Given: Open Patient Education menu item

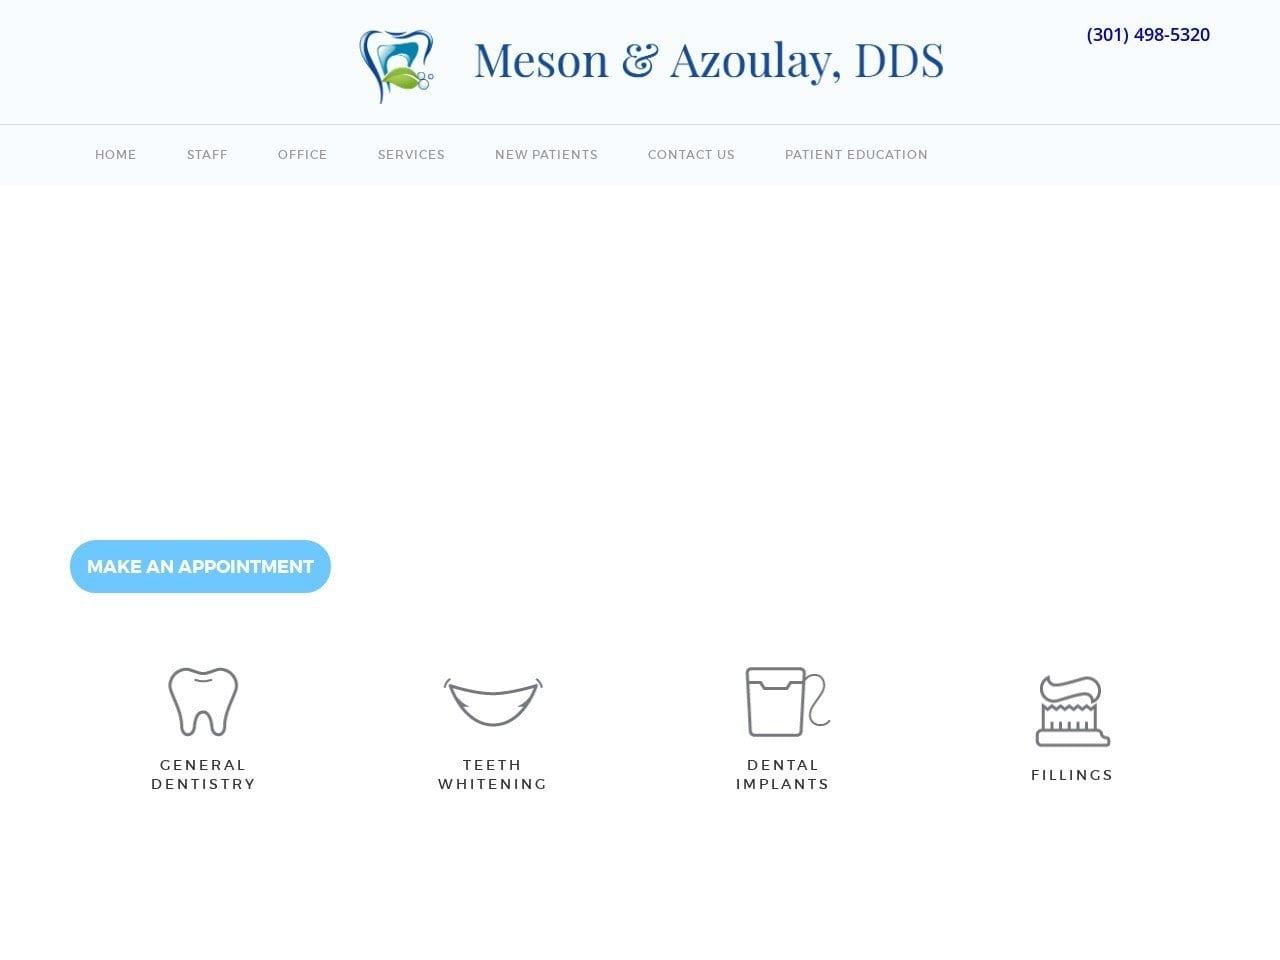Looking at the screenshot, I should (x=856, y=155).
